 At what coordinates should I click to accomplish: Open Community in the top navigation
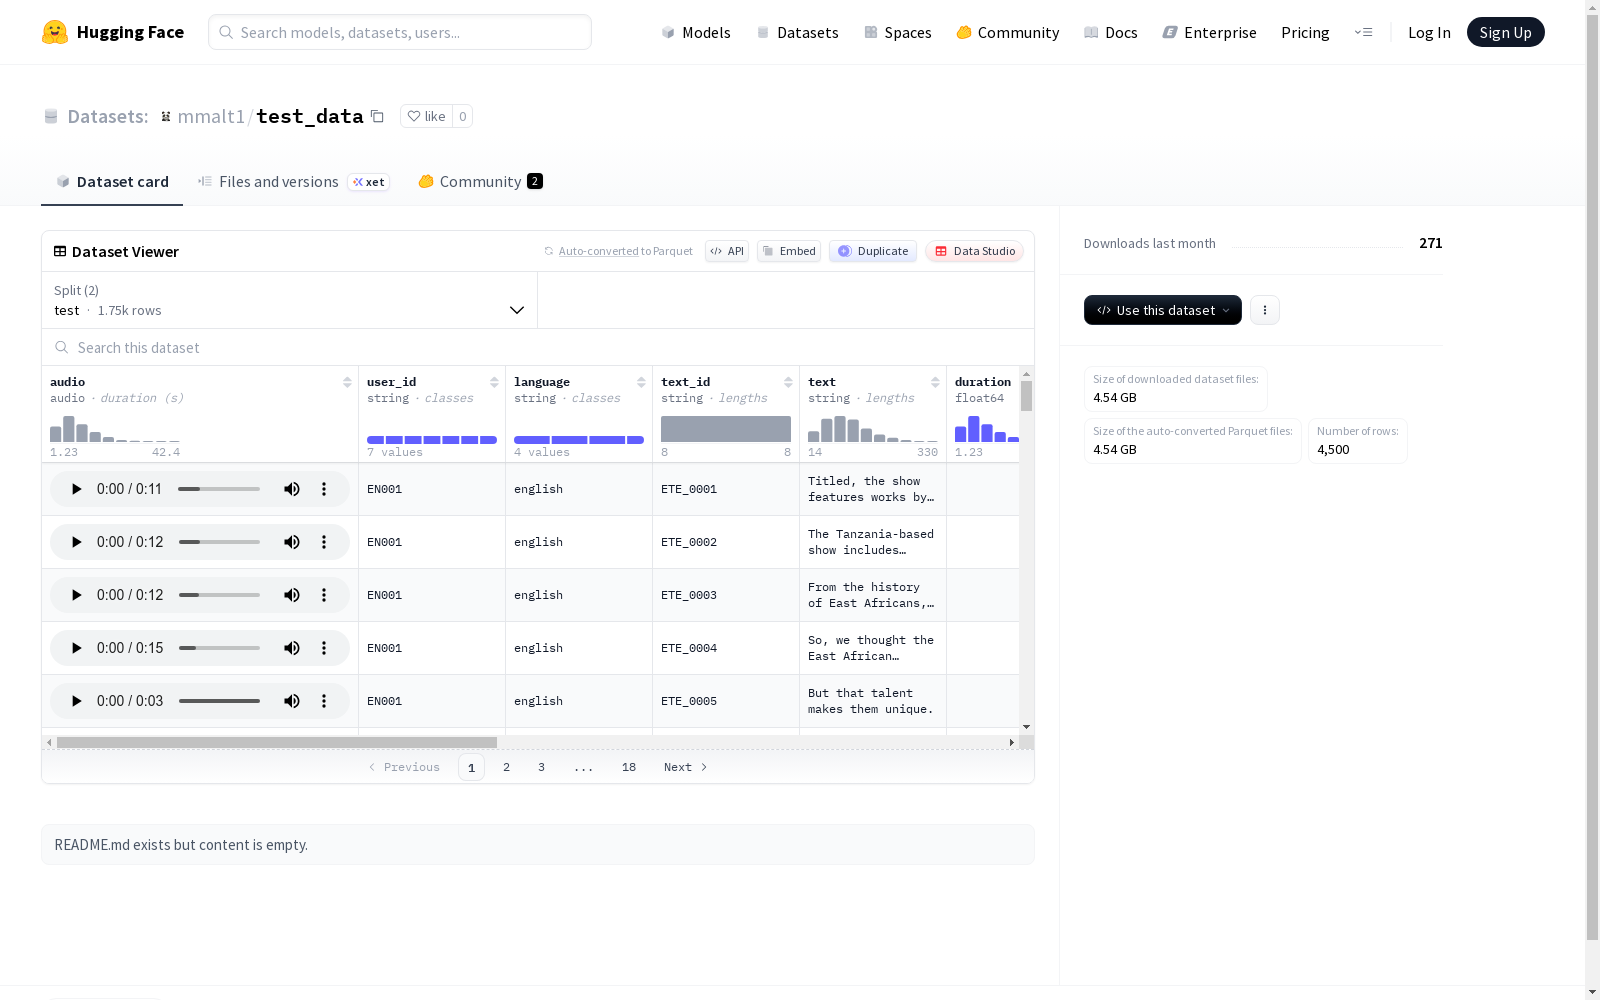1008,32
